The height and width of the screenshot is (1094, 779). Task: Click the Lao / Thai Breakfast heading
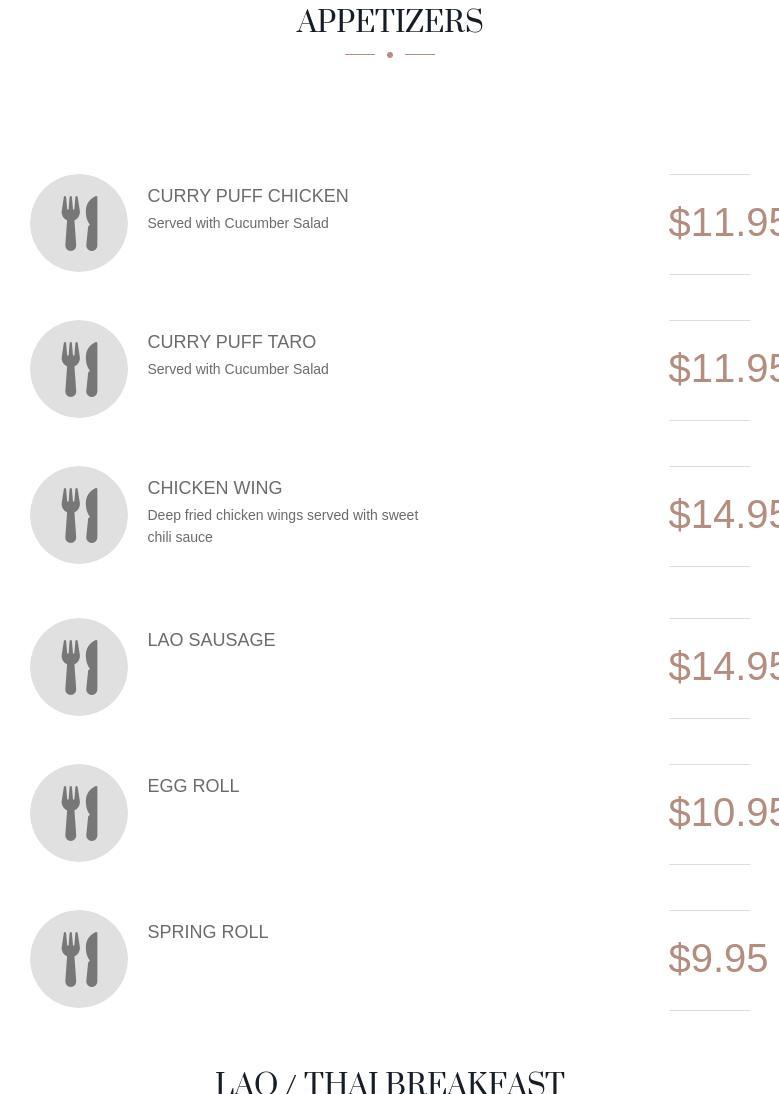point(389,1082)
